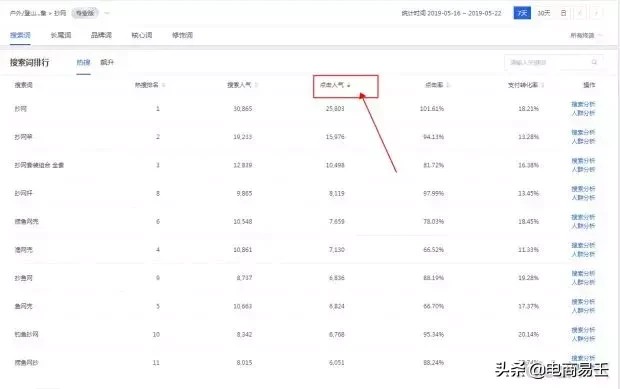
Task: Select the 搜索词 tab
Action: pos(20,35)
